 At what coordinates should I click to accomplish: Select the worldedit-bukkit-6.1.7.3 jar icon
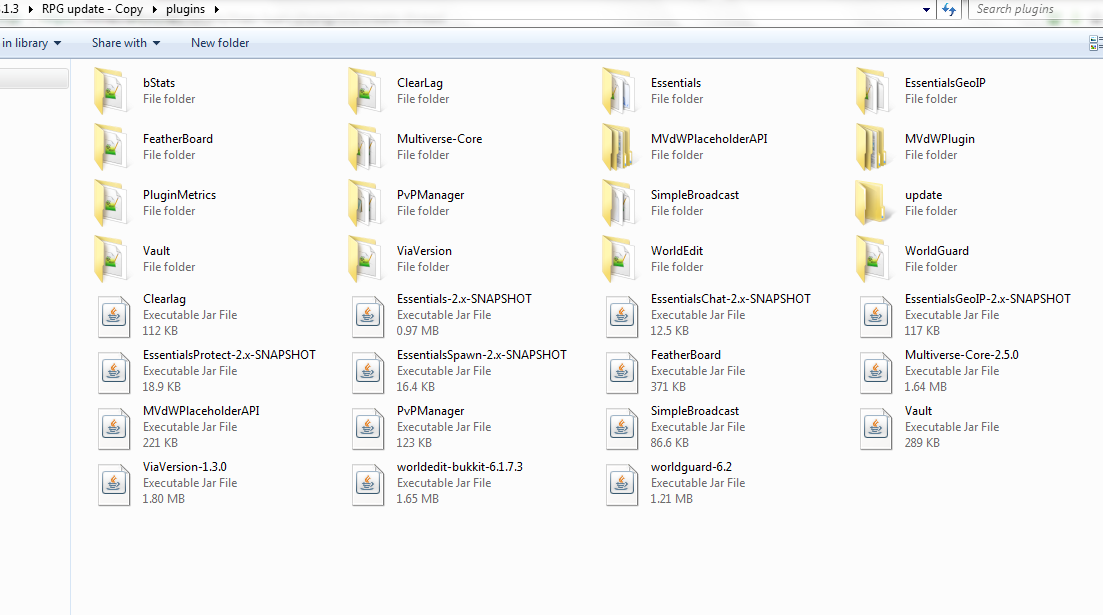[368, 484]
